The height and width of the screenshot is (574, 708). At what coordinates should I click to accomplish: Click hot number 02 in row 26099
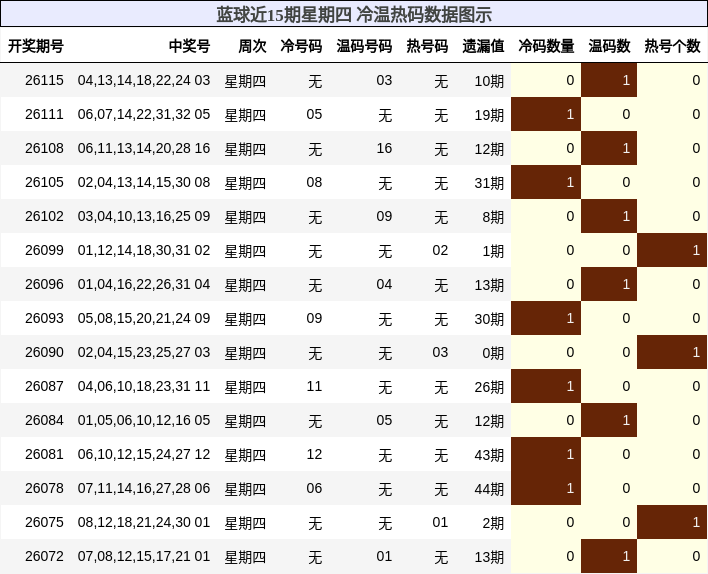[440, 250]
